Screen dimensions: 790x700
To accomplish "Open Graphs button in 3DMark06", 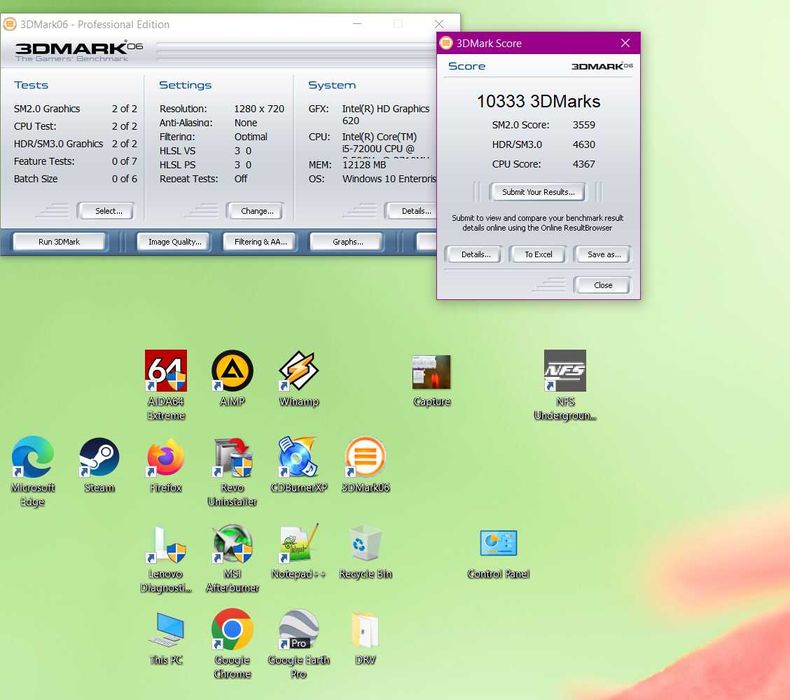I will 348,242.
